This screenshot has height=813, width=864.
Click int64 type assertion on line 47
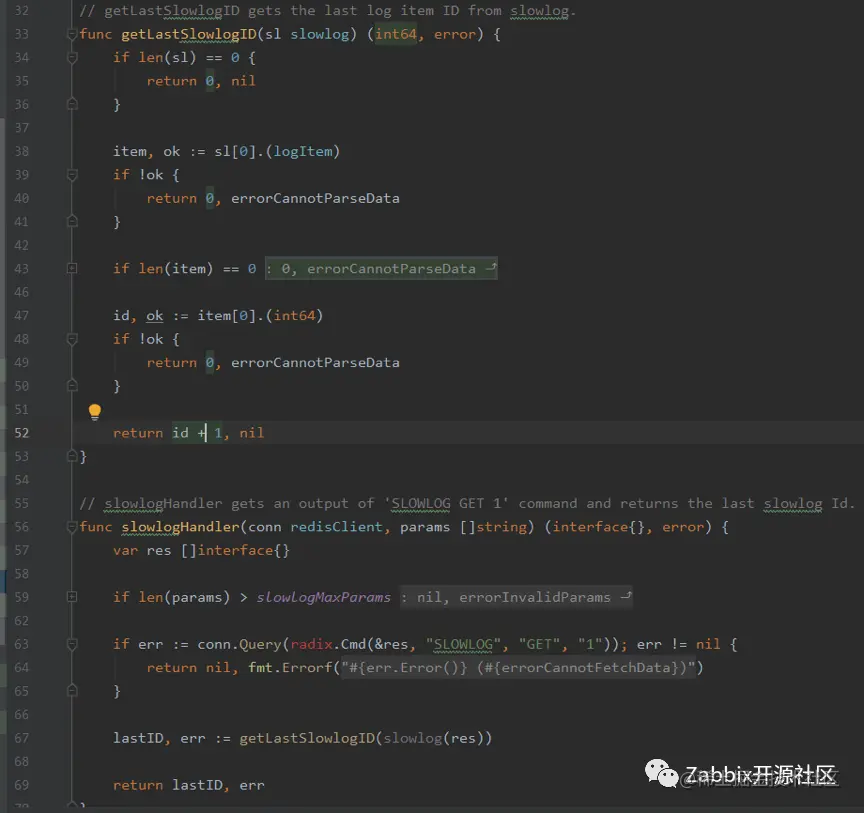[x=295, y=316]
